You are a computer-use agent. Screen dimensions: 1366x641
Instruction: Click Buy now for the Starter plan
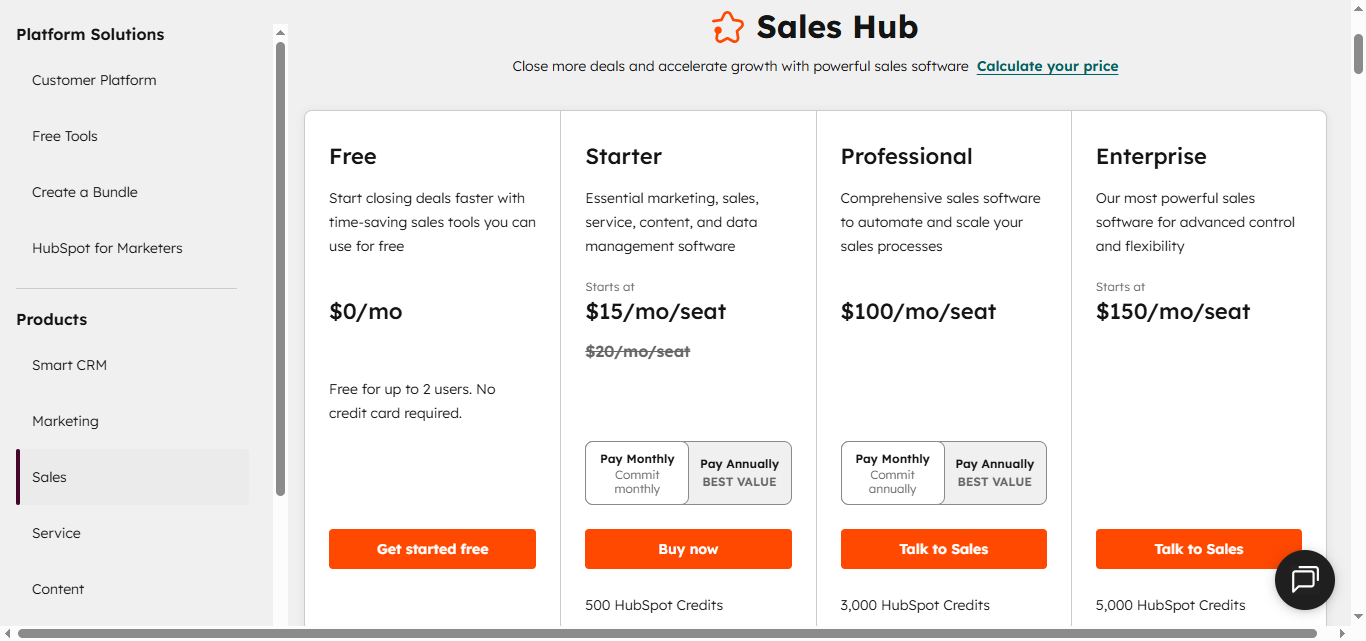click(688, 548)
